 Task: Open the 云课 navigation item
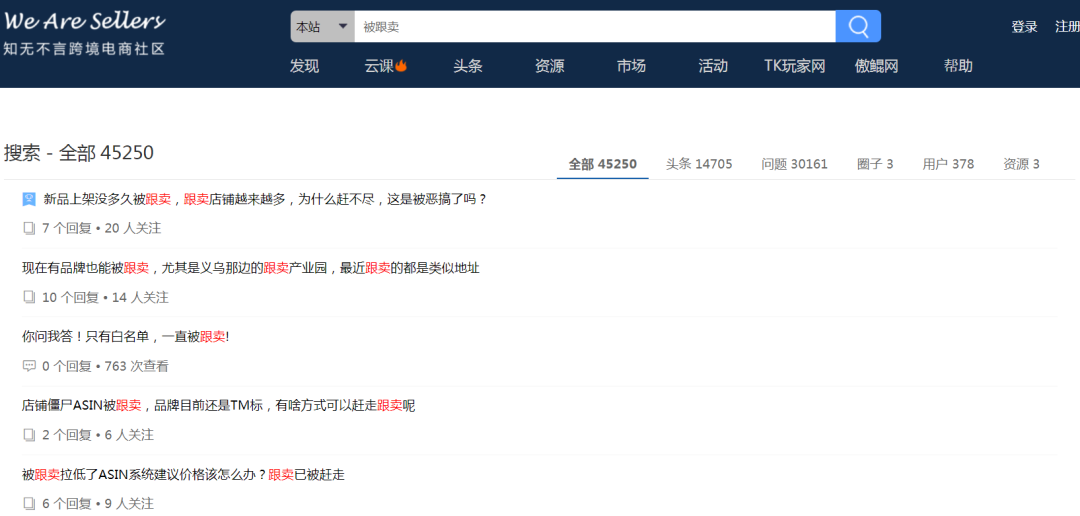pos(379,66)
